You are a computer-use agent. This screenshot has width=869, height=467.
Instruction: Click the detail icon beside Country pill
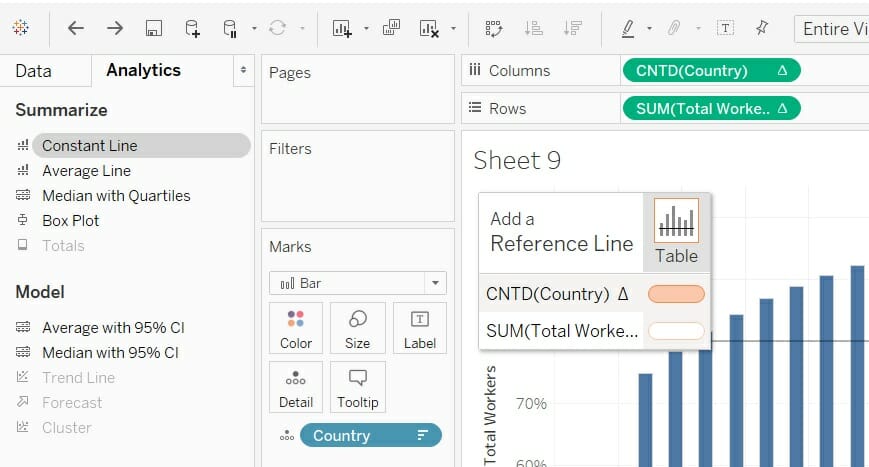coord(287,435)
